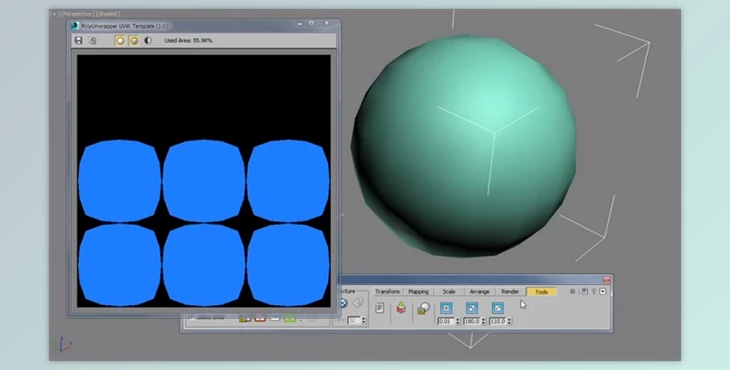Switch to the Scale tab

pyautogui.click(x=449, y=291)
